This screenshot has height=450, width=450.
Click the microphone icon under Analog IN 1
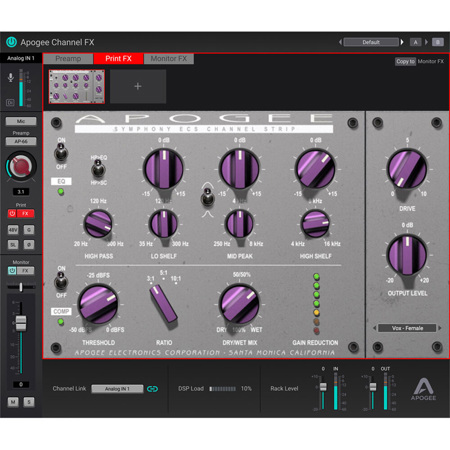11,77
